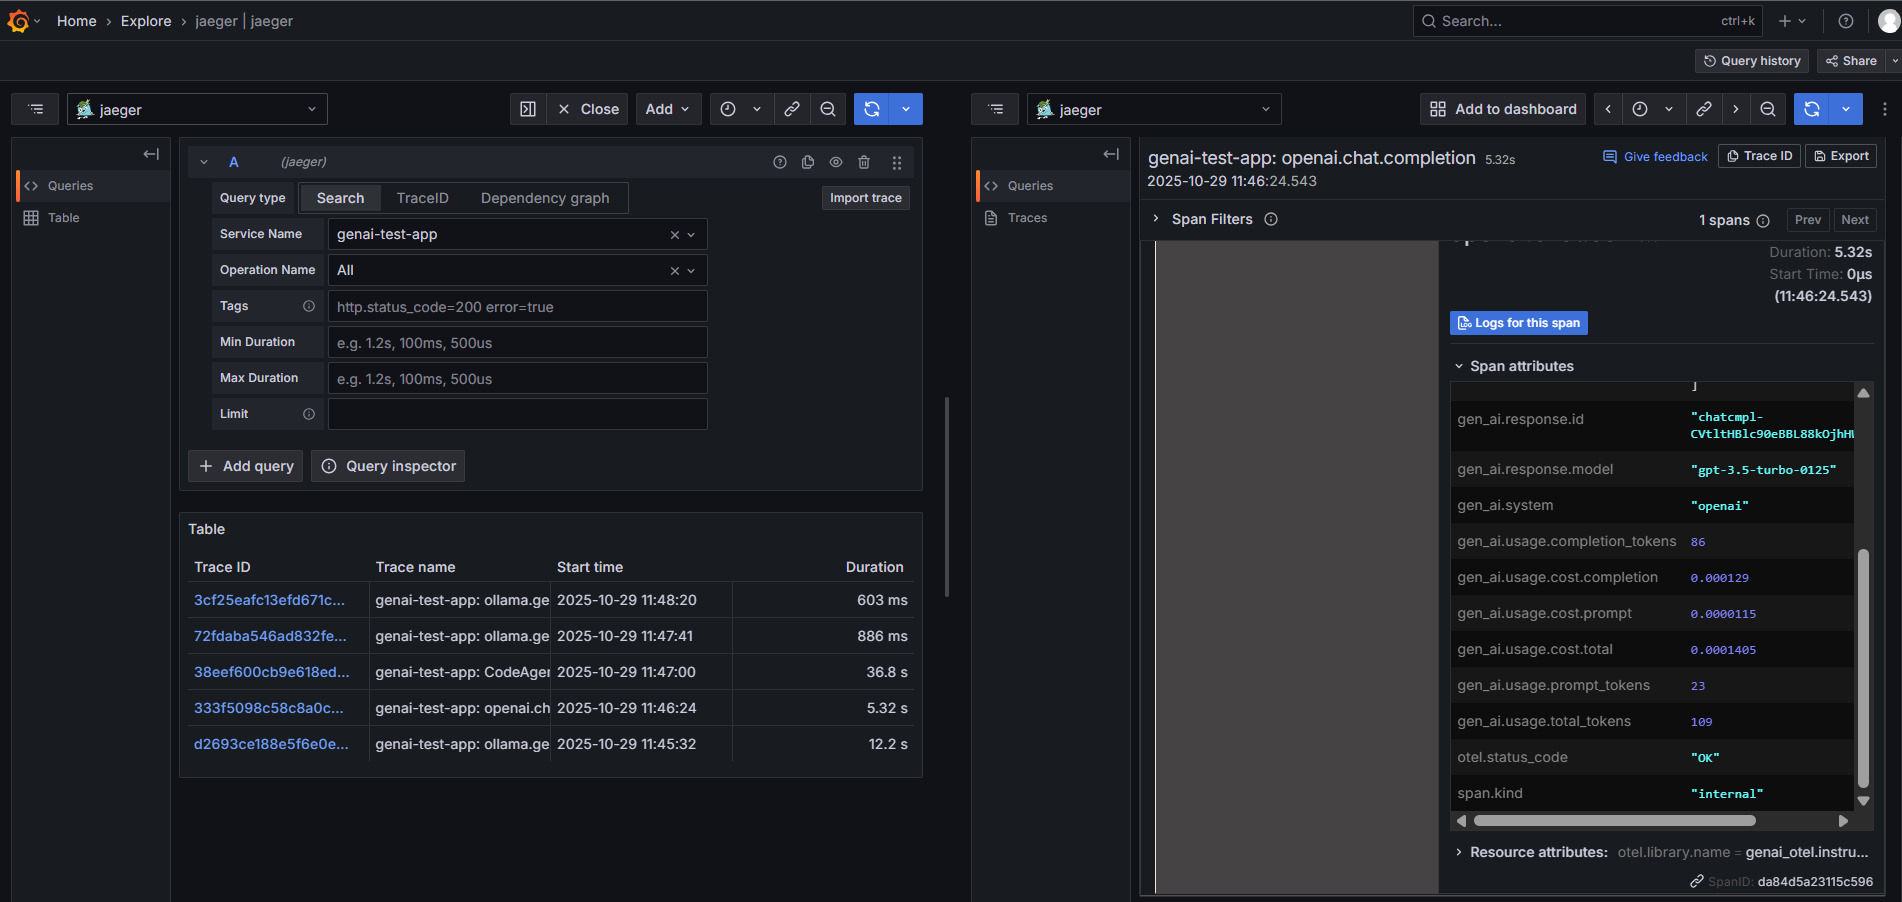
Task: Open Traces in right pane sidebar
Action: [x=1027, y=218]
